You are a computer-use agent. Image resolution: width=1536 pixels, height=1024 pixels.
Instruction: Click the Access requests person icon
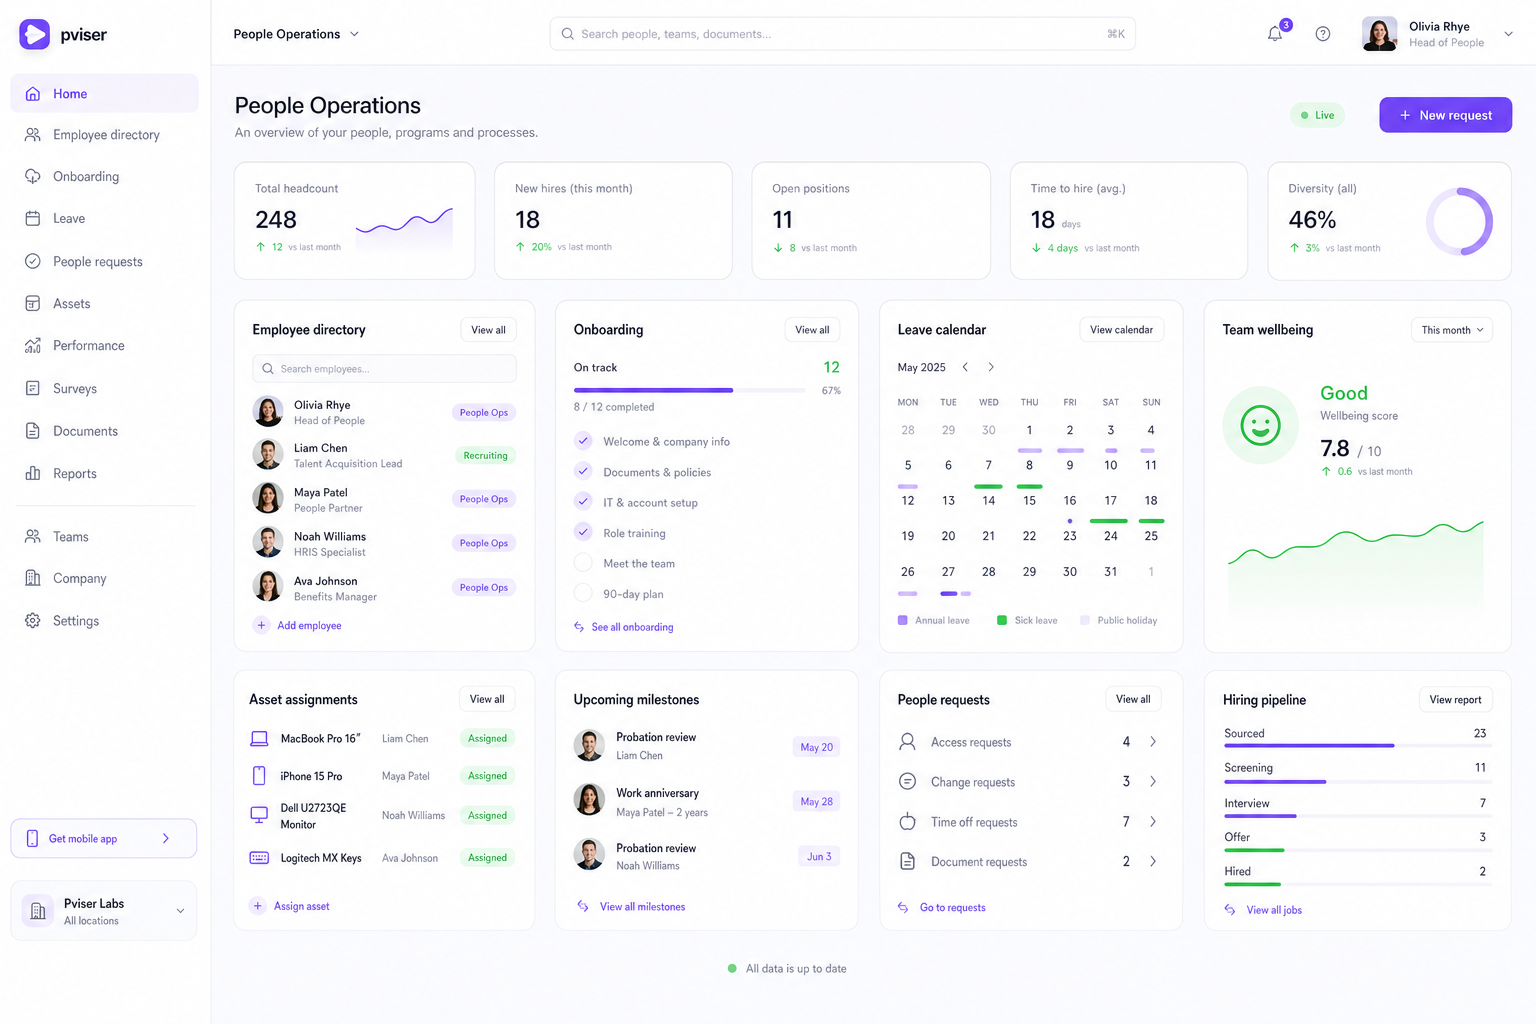(x=907, y=741)
